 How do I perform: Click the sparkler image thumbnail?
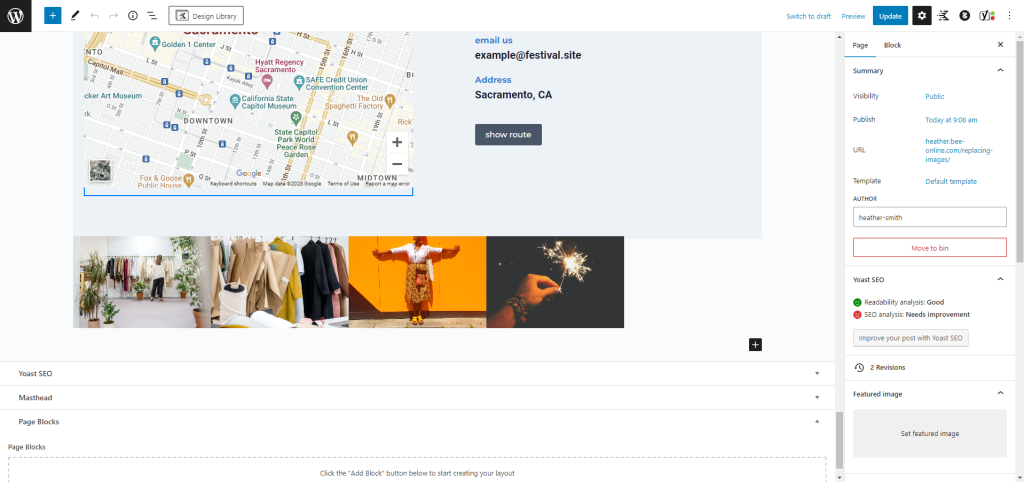point(555,282)
